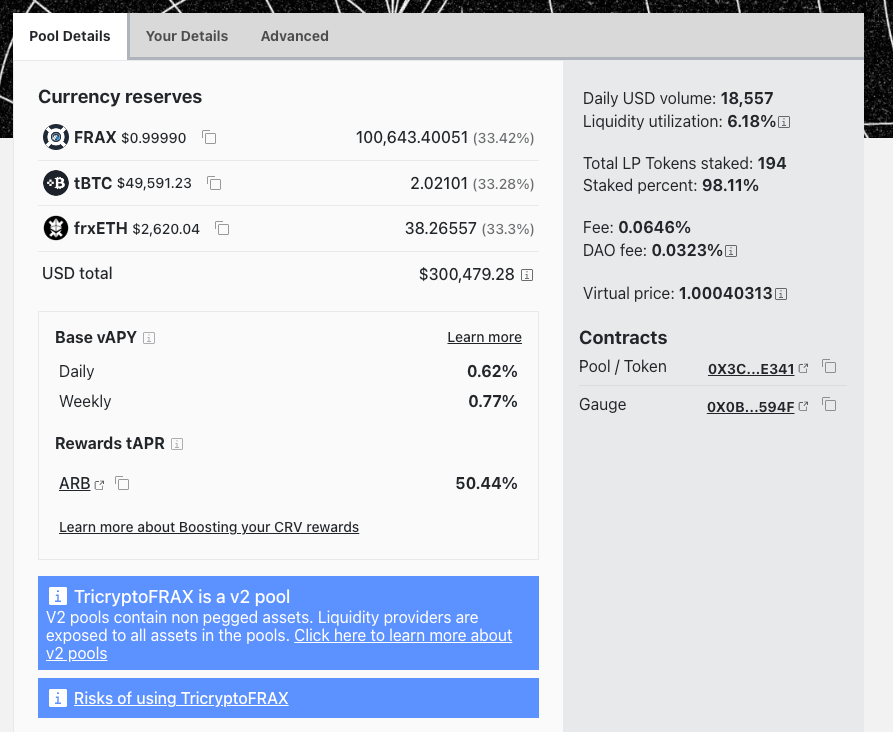
Task: Switch to the Your Details tab
Action: 187,36
